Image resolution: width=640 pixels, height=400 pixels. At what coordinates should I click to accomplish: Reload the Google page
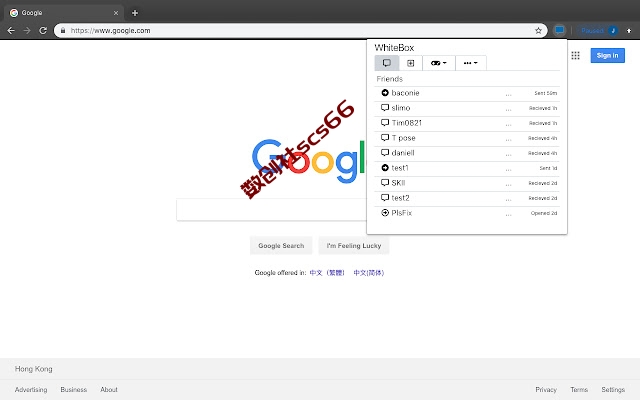tap(43, 31)
